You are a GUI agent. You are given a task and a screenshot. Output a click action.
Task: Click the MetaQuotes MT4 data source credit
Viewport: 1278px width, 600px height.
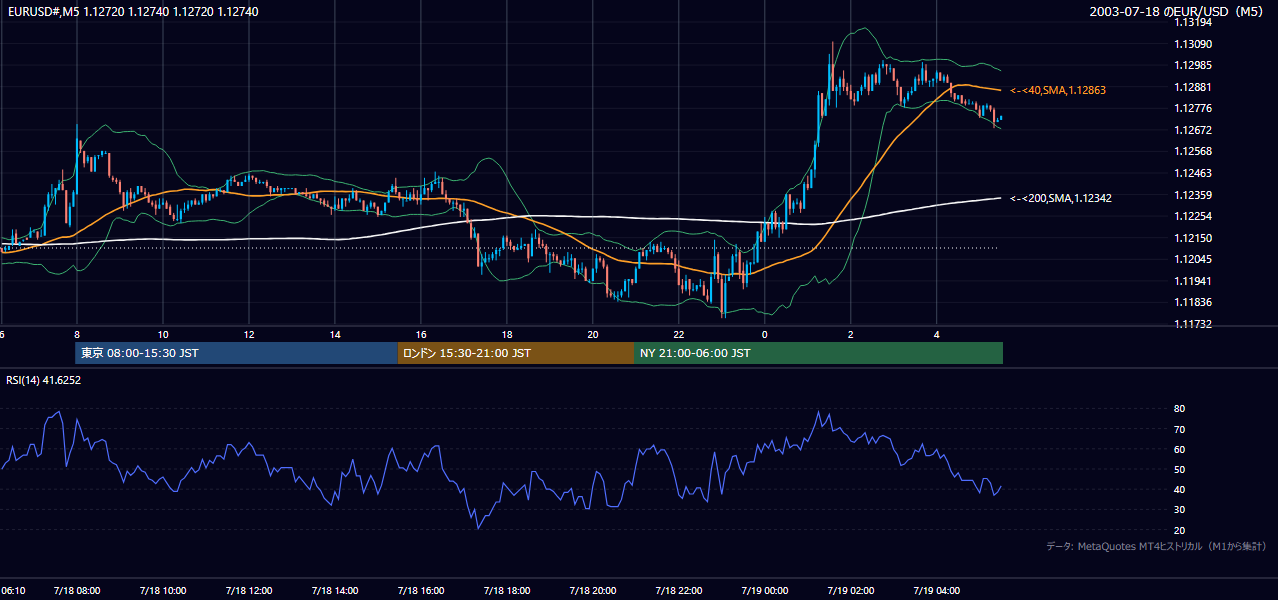(1156, 546)
